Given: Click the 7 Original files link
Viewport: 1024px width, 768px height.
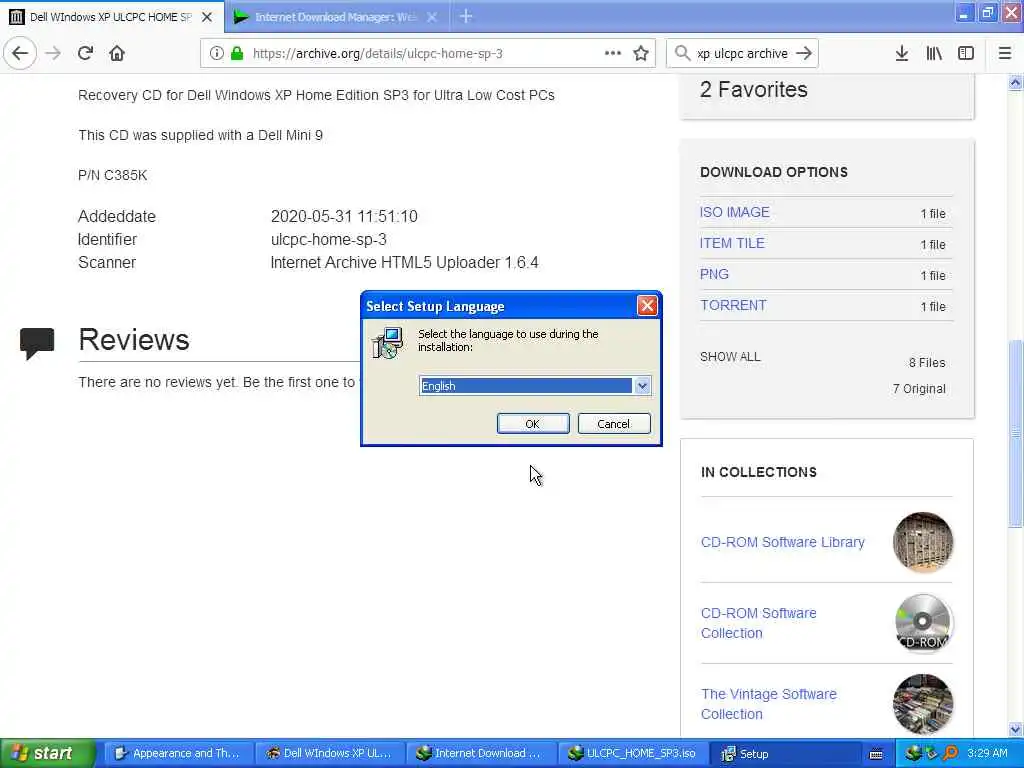Looking at the screenshot, I should pos(919,389).
